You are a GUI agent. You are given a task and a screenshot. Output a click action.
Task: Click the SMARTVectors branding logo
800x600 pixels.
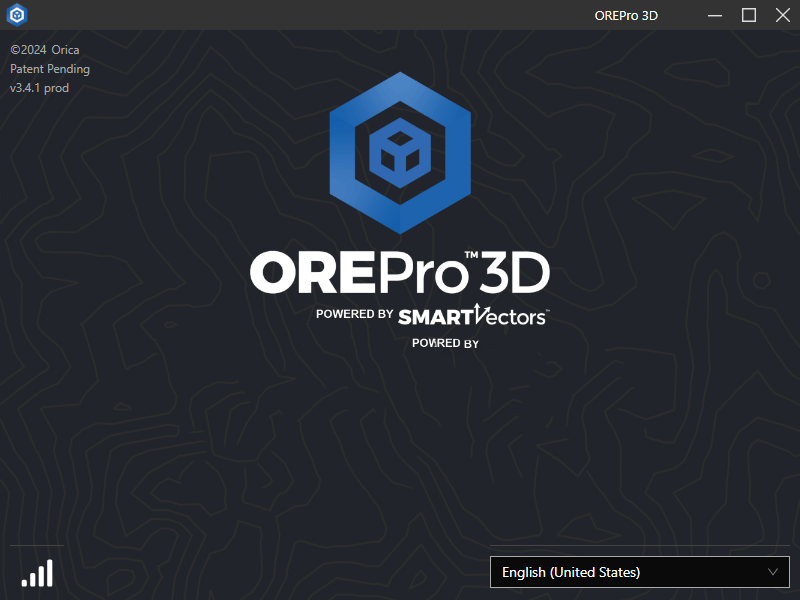click(470, 314)
